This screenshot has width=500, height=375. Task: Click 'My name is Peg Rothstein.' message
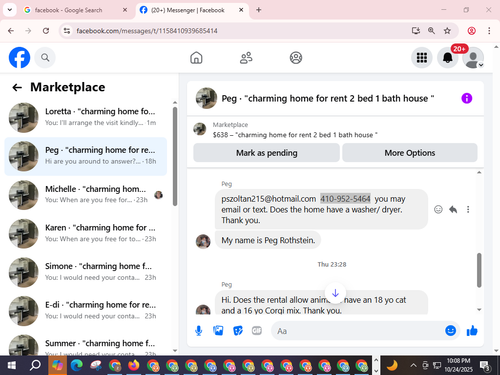coord(268,240)
